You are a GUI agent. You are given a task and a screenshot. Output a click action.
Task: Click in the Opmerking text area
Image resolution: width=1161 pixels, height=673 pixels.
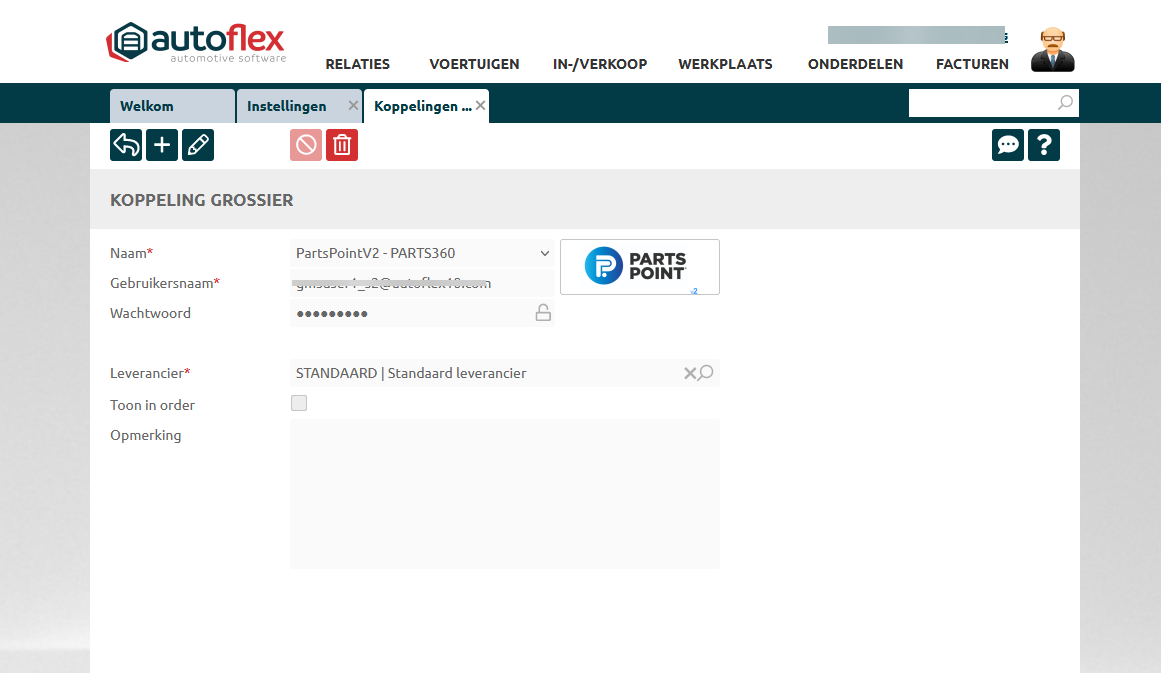[504, 494]
